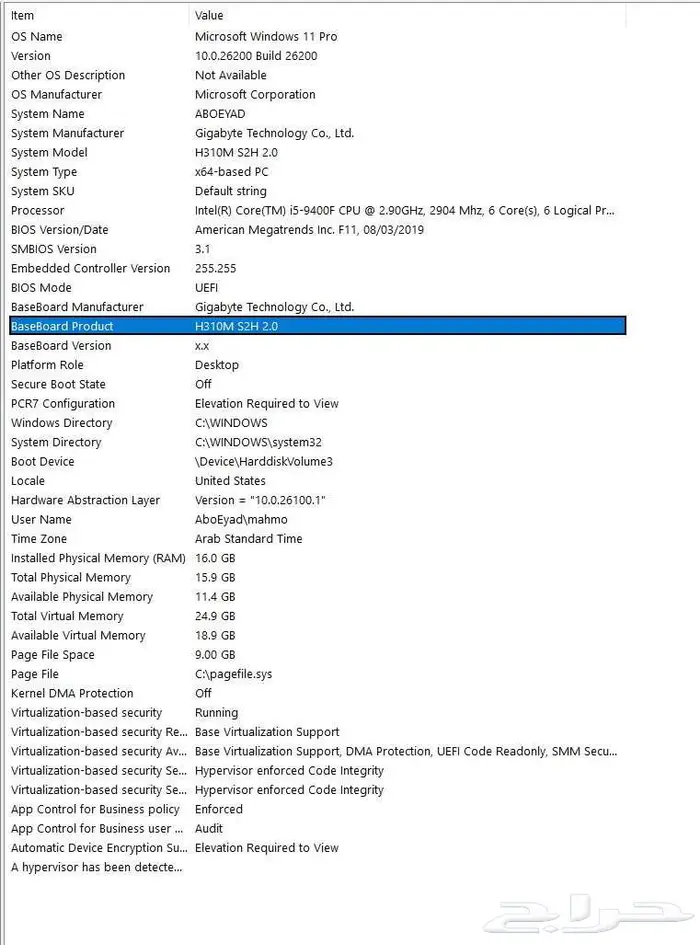
Task: Select the Processor row
Action: [x=318, y=210]
